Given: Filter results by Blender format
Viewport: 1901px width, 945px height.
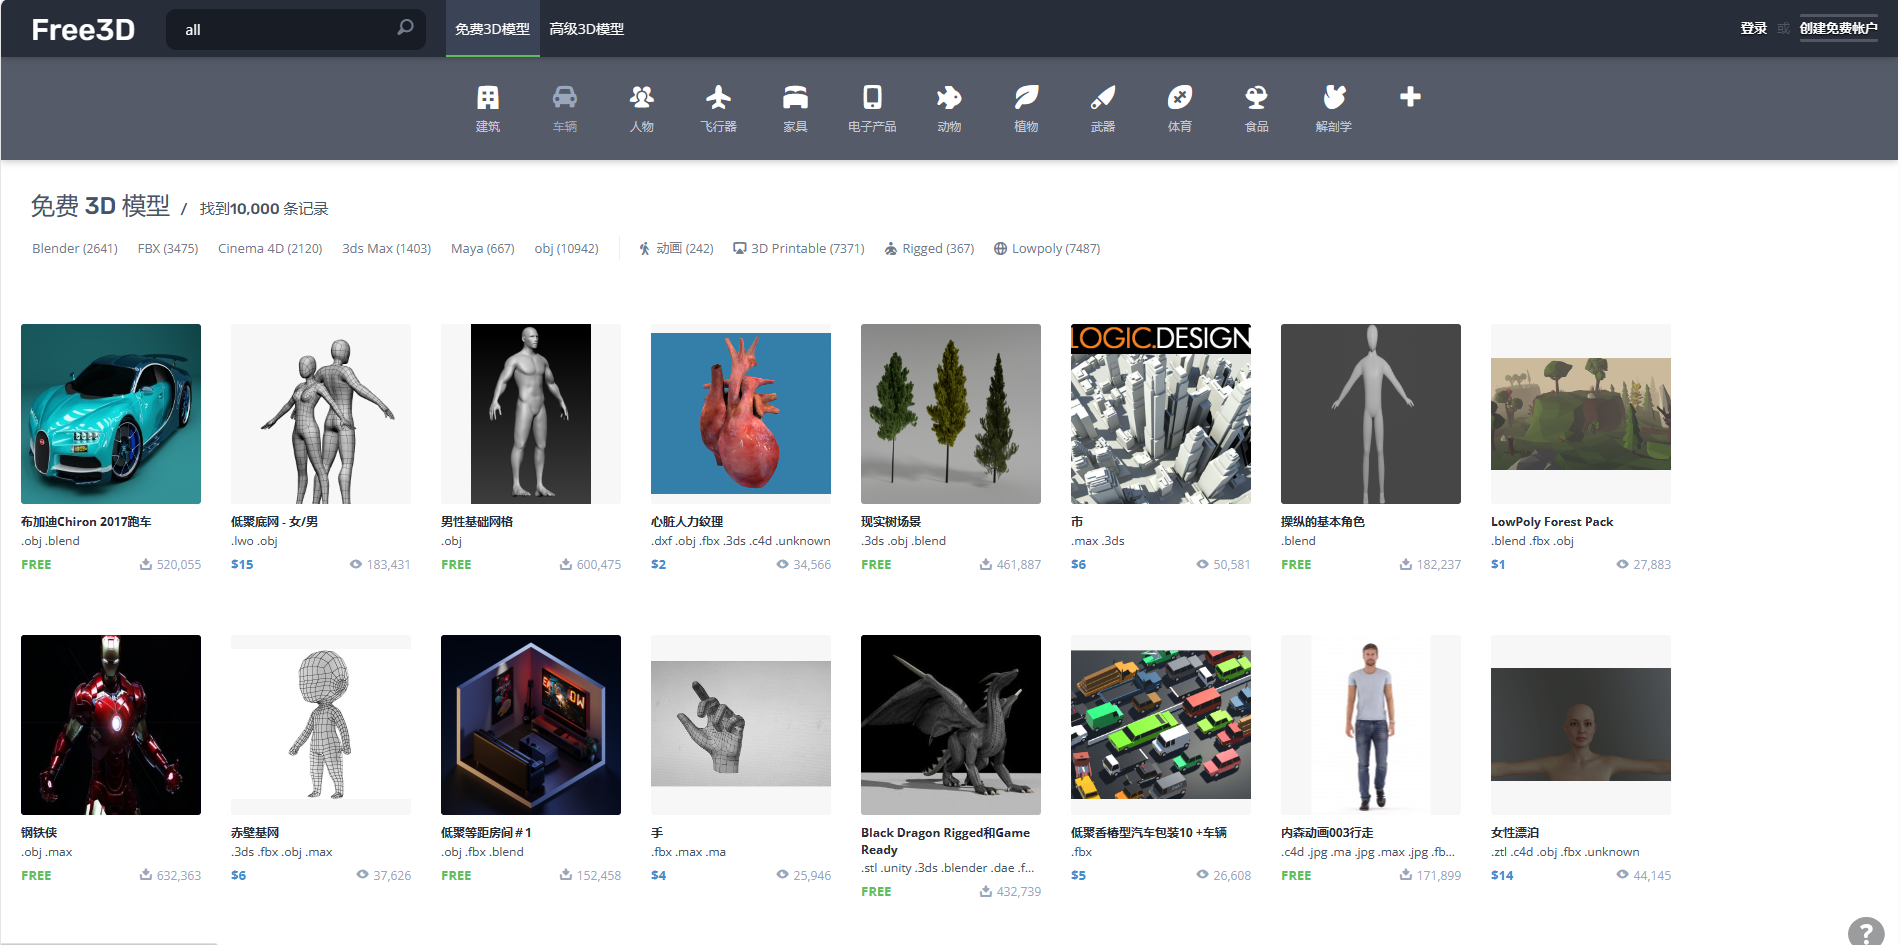Looking at the screenshot, I should pos(74,248).
